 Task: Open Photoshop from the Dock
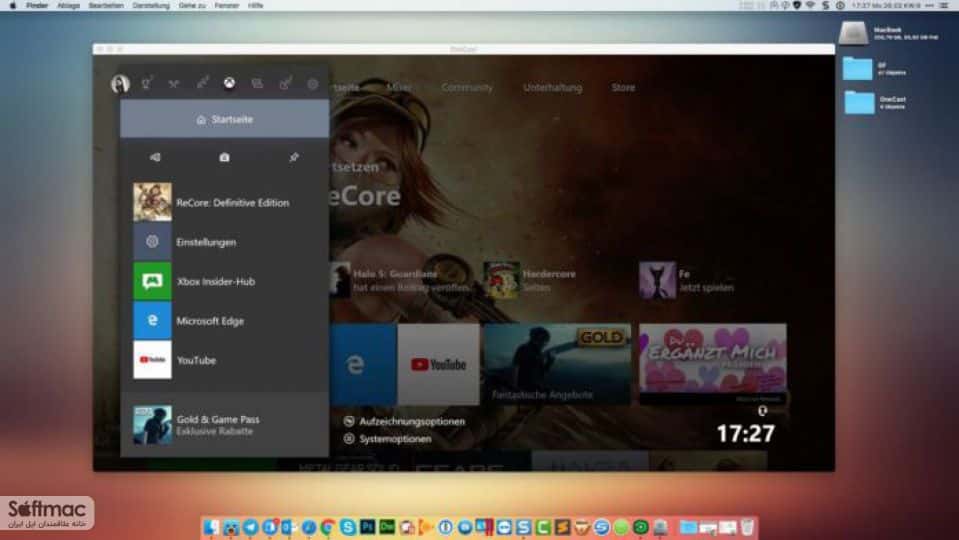pyautogui.click(x=368, y=527)
